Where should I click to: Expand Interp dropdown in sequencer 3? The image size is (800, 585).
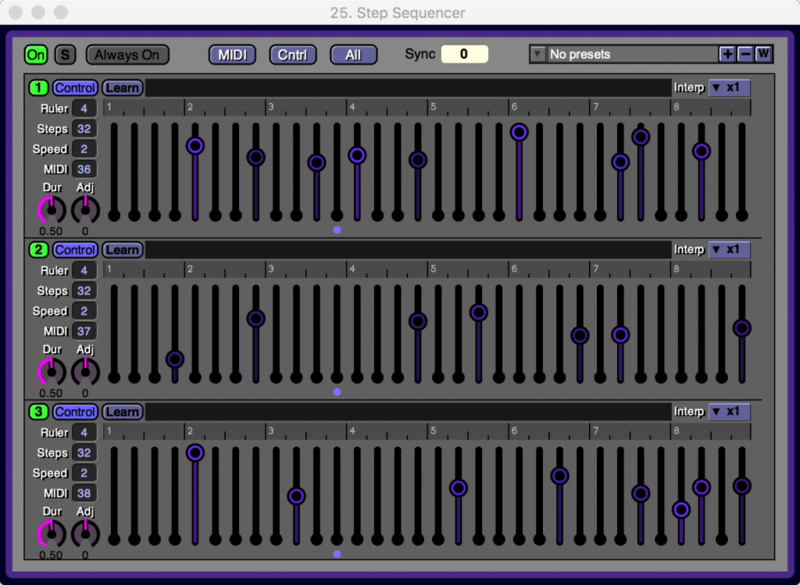(x=729, y=412)
